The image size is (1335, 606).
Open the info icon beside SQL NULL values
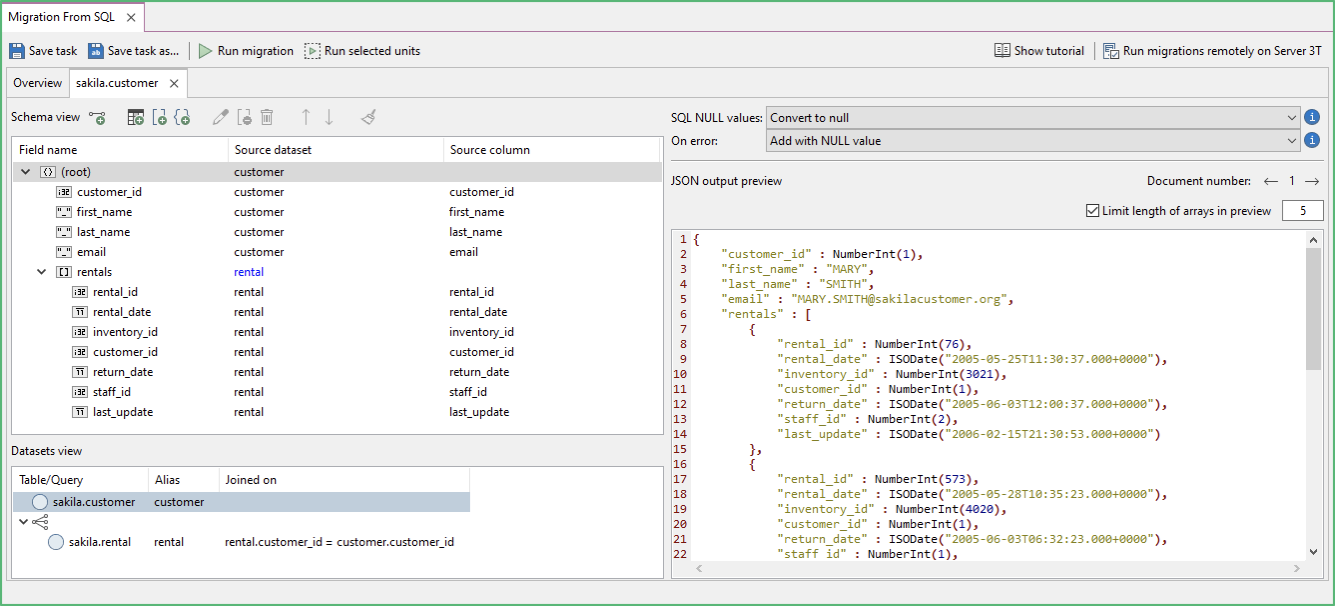(x=1311, y=117)
